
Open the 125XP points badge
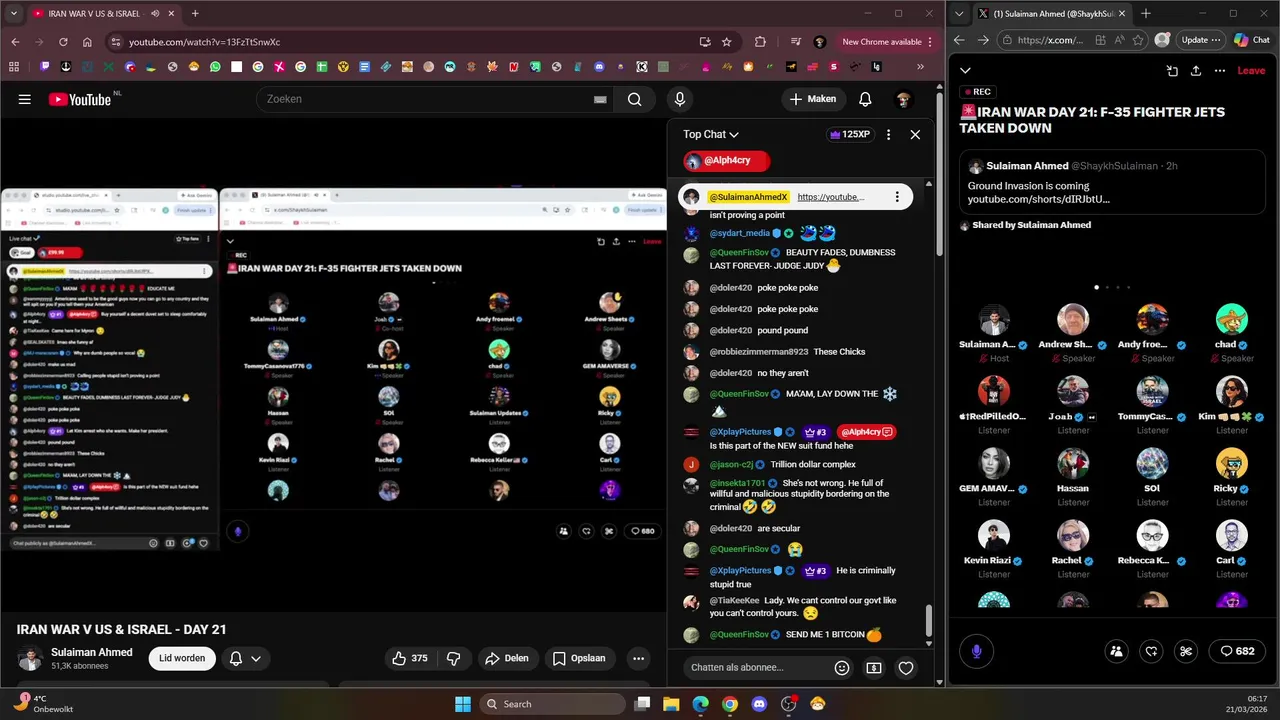pos(850,134)
